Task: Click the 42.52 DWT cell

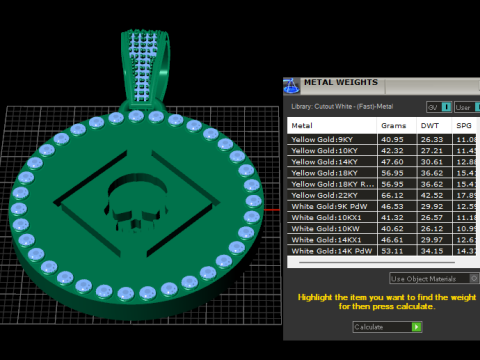Action: (434, 195)
